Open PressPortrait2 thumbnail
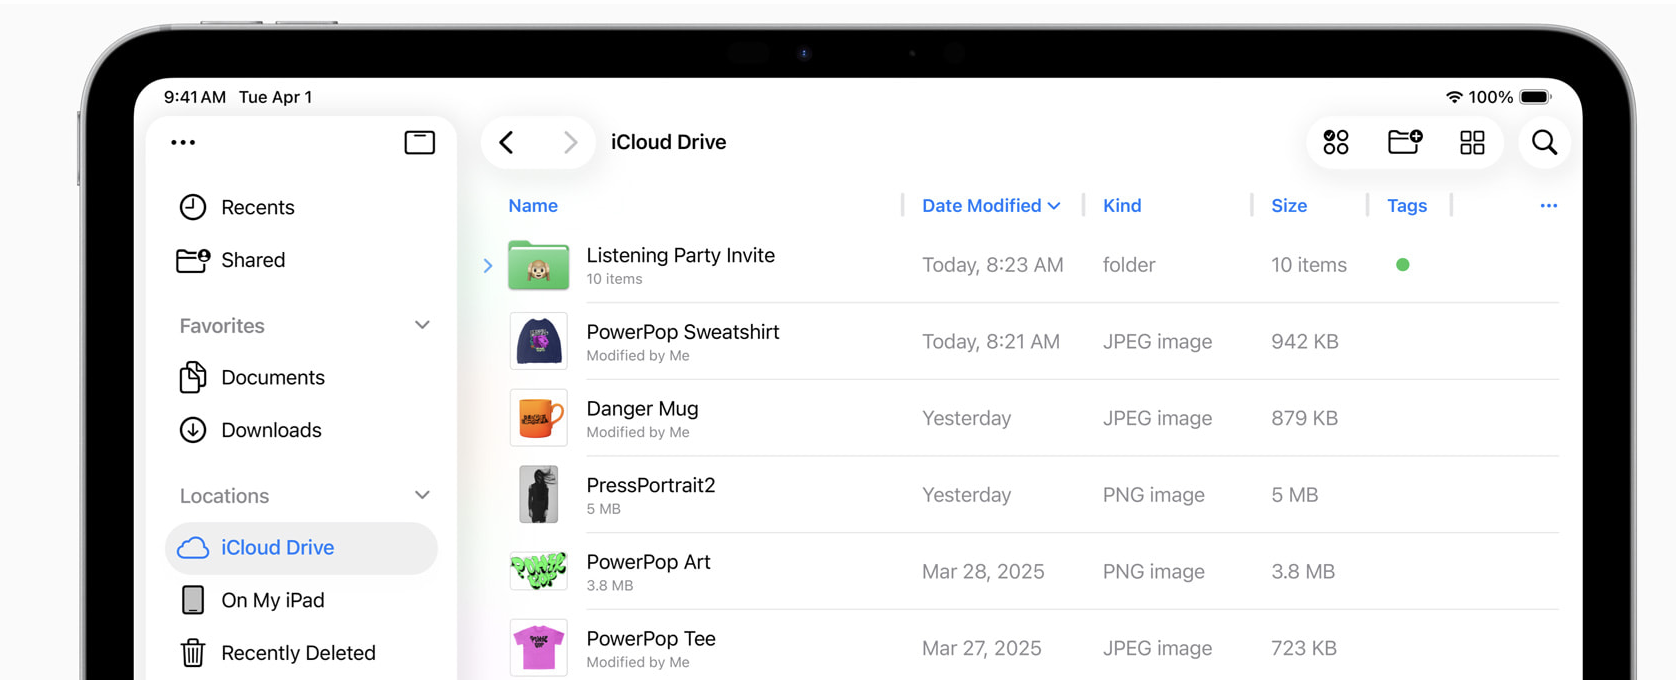Image resolution: width=1676 pixels, height=680 pixels. pos(538,494)
